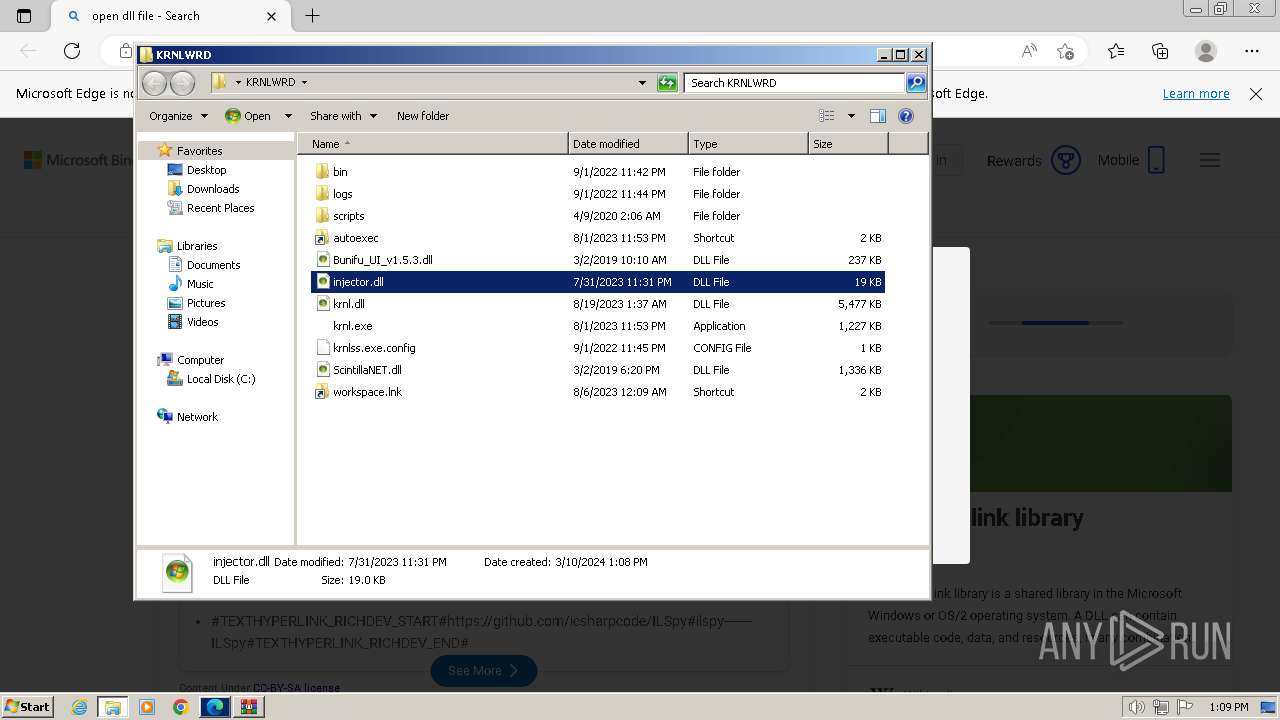Sort by the Date modified column
This screenshot has width=1280, height=720.
(628, 144)
